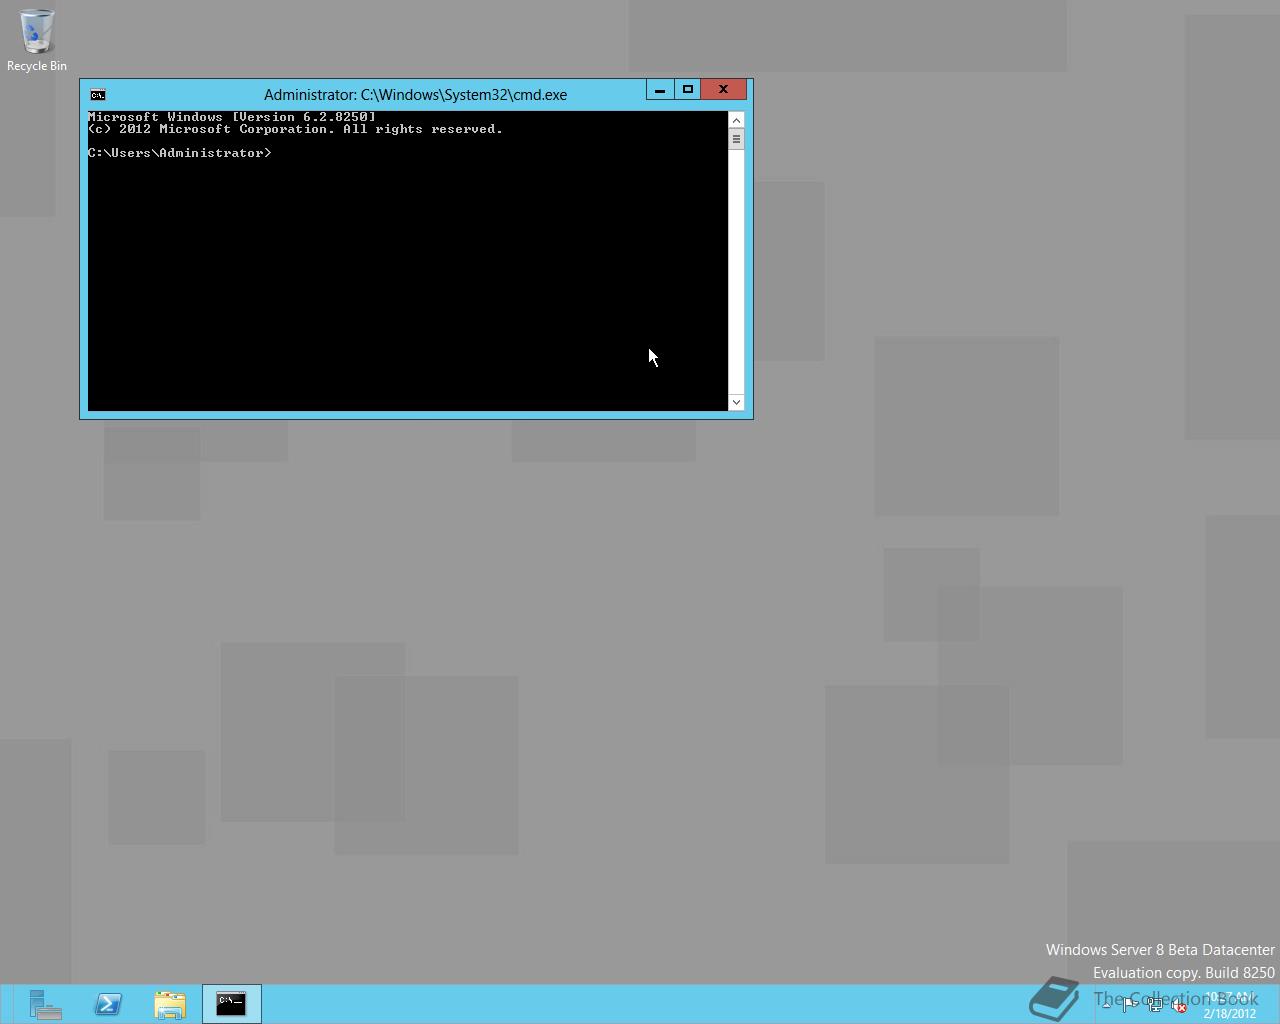The height and width of the screenshot is (1024, 1280).
Task: Click the C:\Users\Administrator> prompt line
Action: click(180, 153)
